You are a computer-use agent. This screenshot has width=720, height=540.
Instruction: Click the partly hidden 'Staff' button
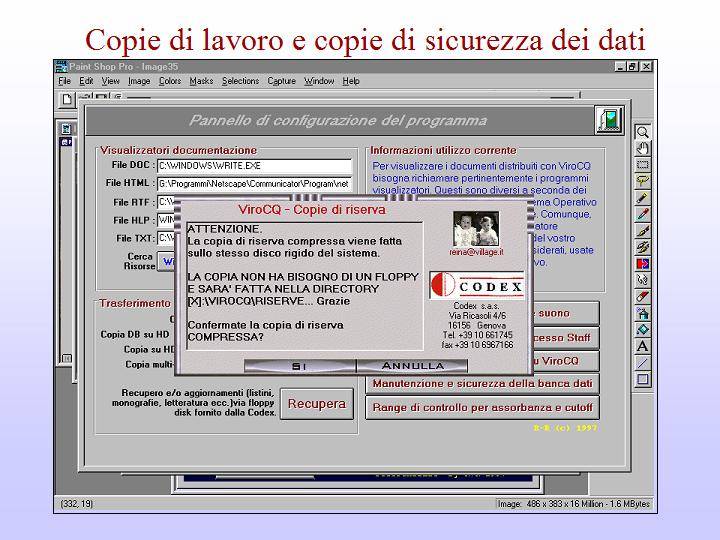[566, 338]
